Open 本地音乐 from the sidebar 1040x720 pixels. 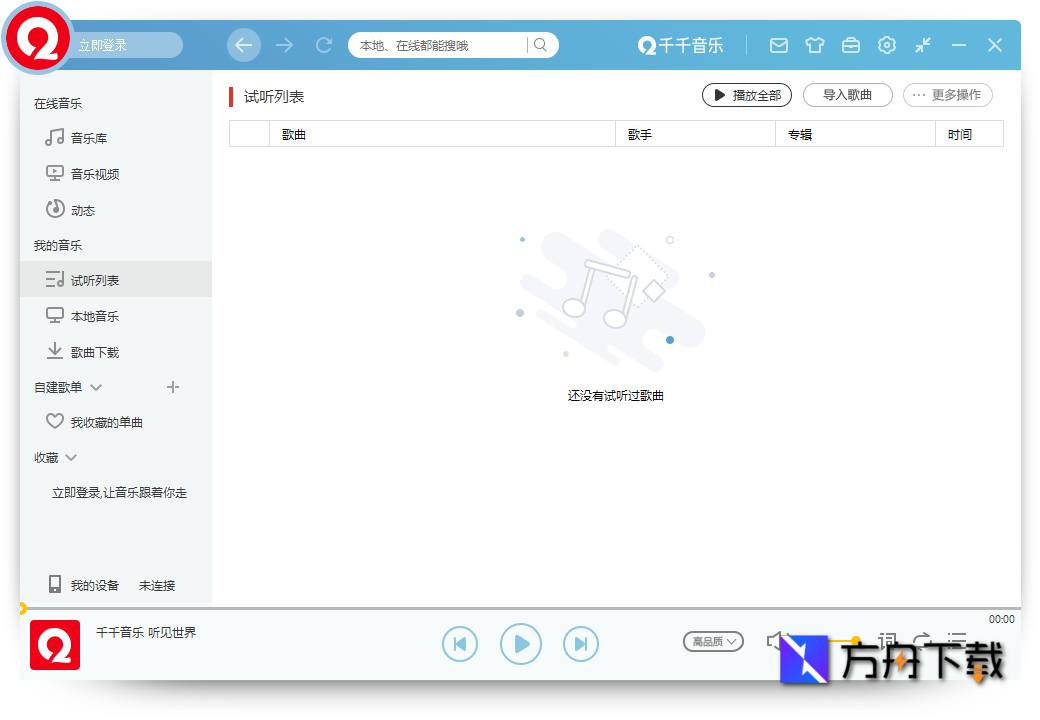[94, 315]
